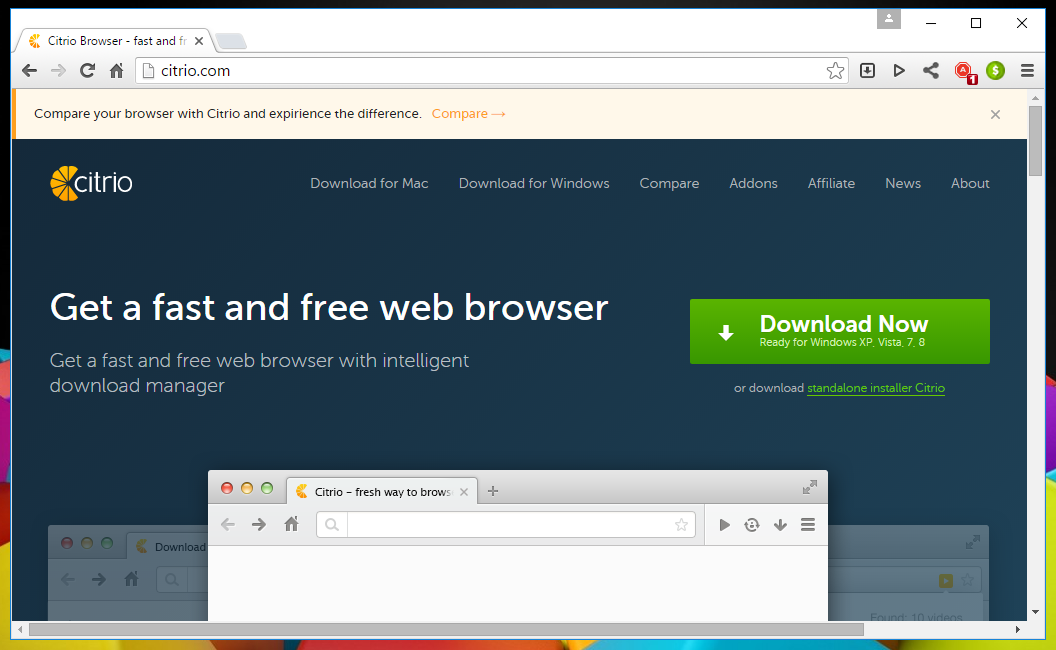Click the mockup browser menu icon

(808, 525)
